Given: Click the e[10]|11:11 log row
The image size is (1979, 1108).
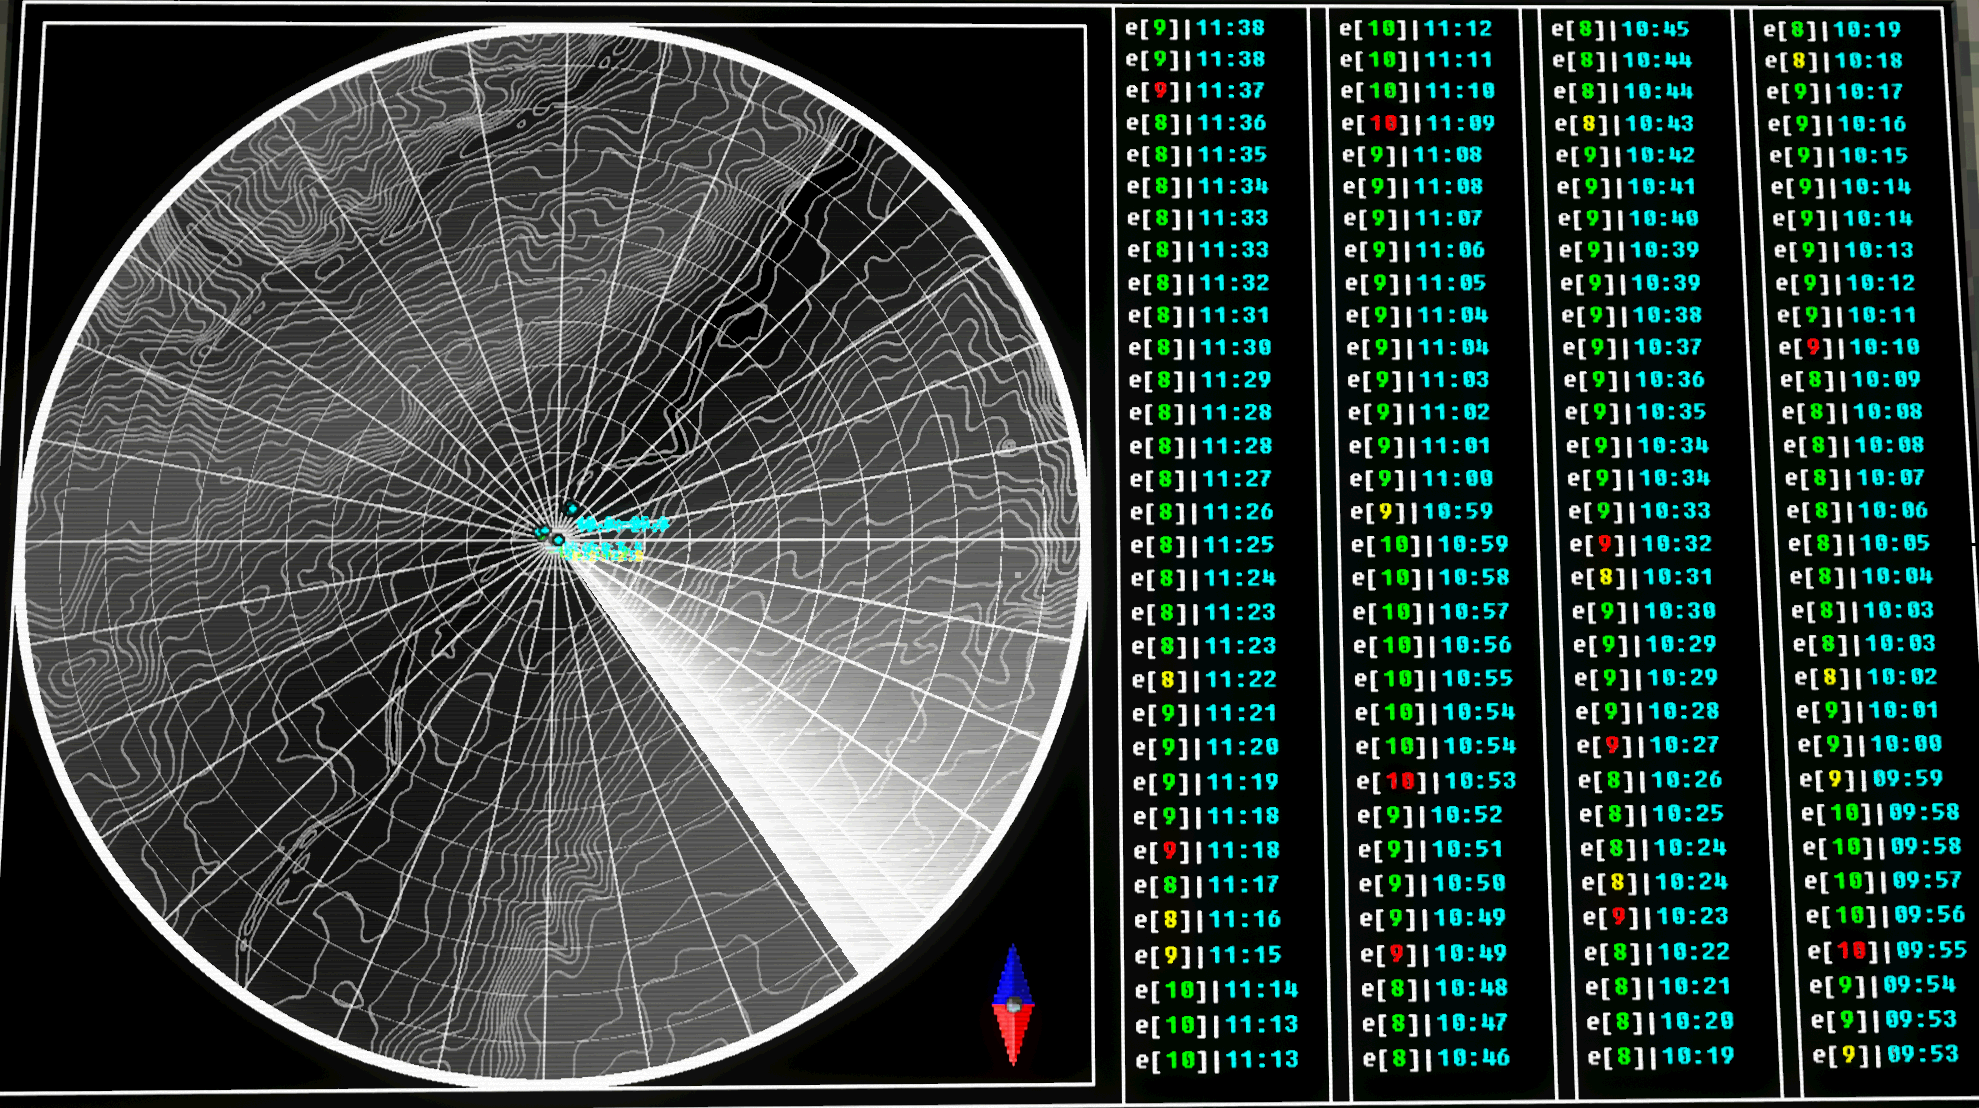Looking at the screenshot, I should (1416, 60).
